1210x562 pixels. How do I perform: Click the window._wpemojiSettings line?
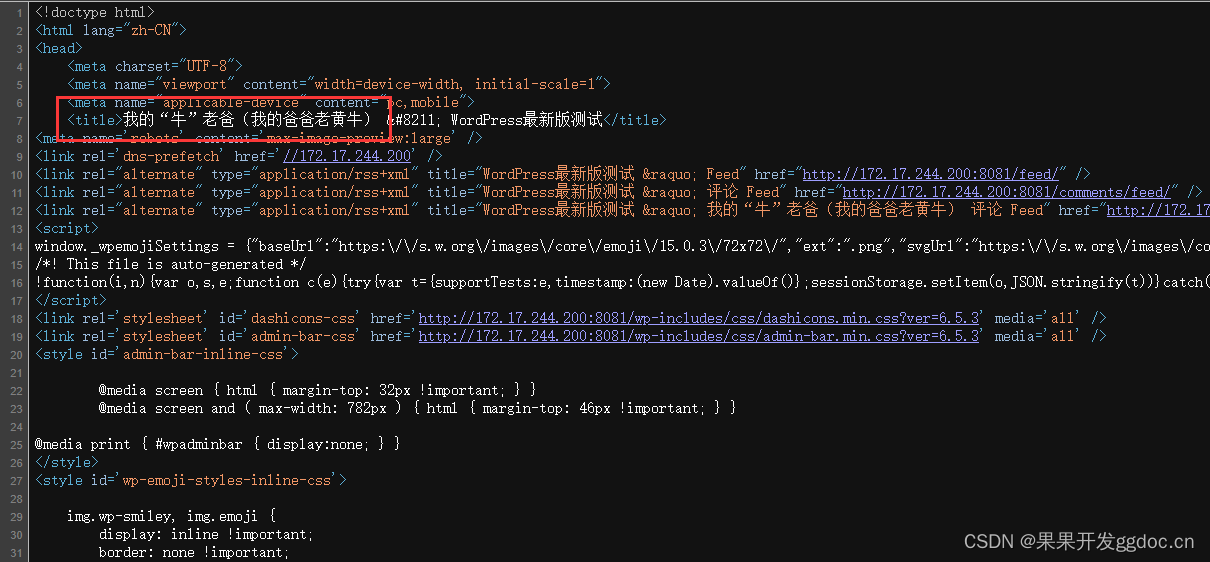620,246
